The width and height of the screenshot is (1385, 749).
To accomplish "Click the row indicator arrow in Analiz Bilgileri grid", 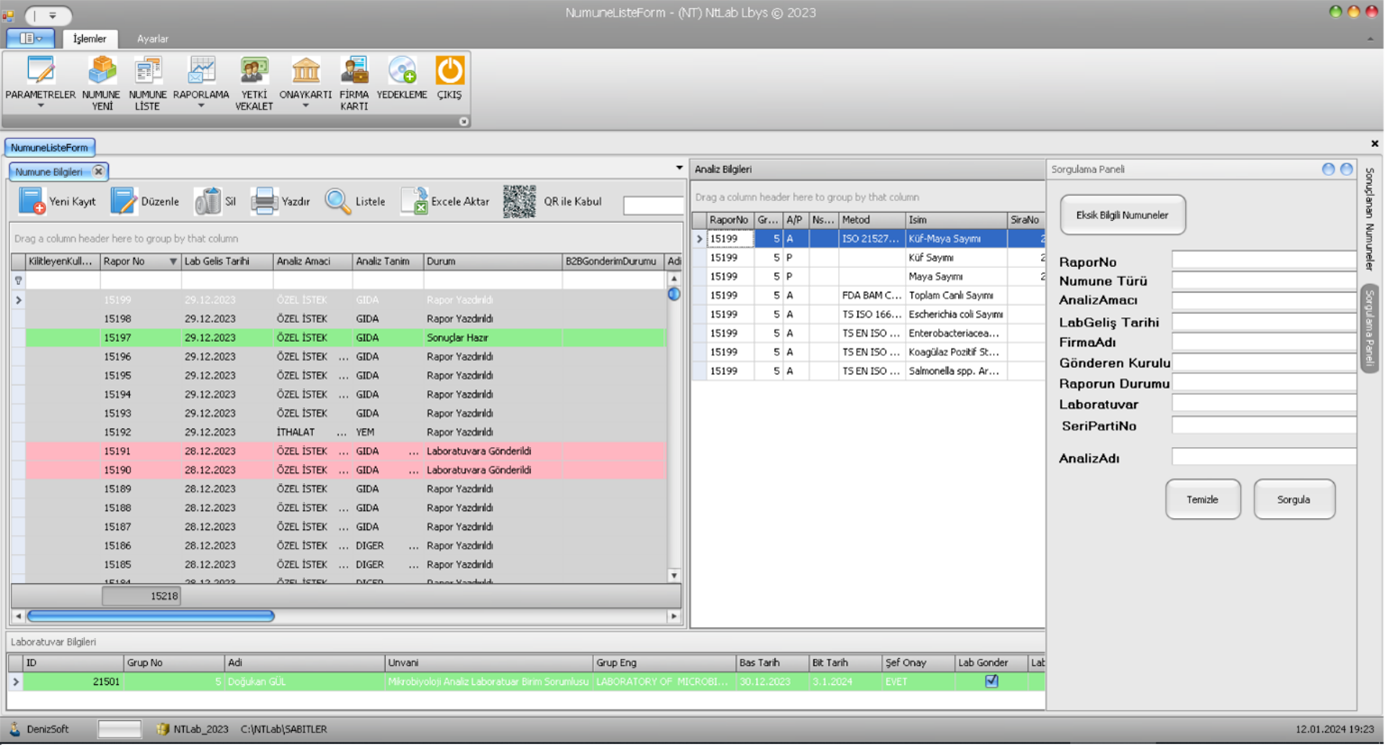I will (699, 239).
